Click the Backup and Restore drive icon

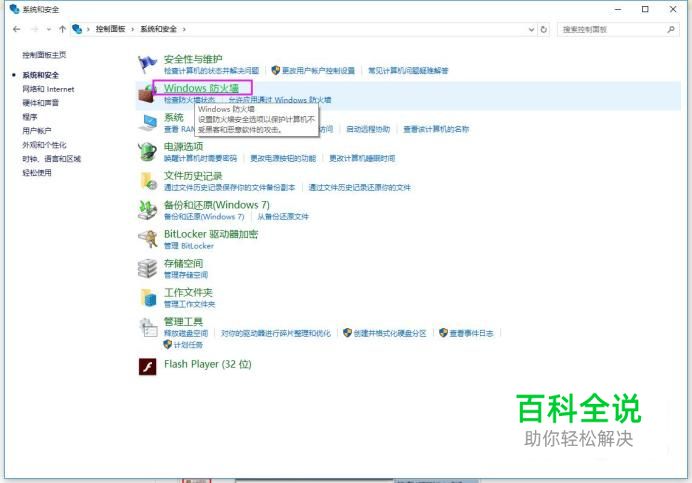(147, 210)
